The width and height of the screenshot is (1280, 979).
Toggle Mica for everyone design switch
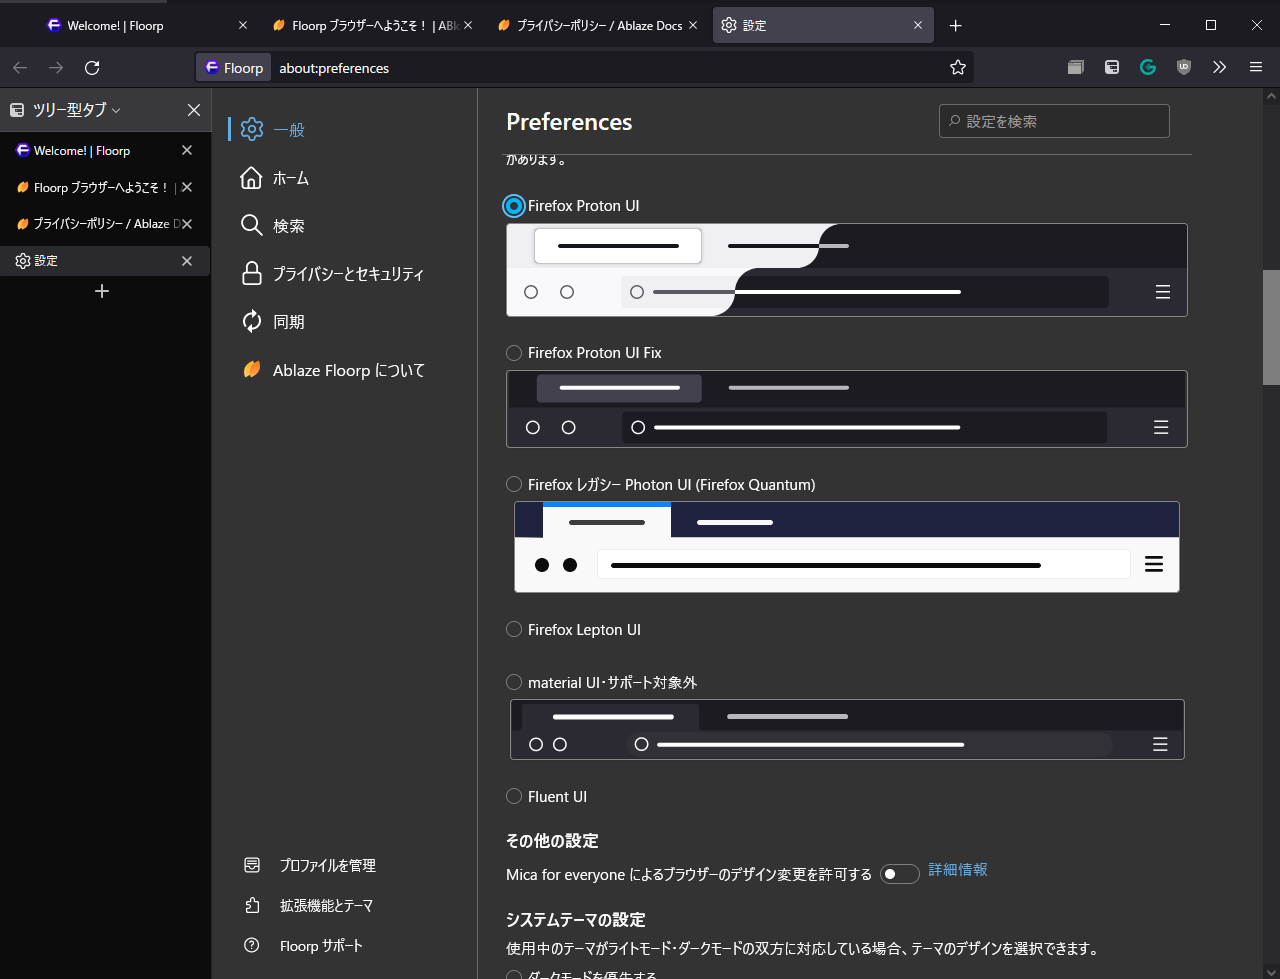click(x=899, y=874)
